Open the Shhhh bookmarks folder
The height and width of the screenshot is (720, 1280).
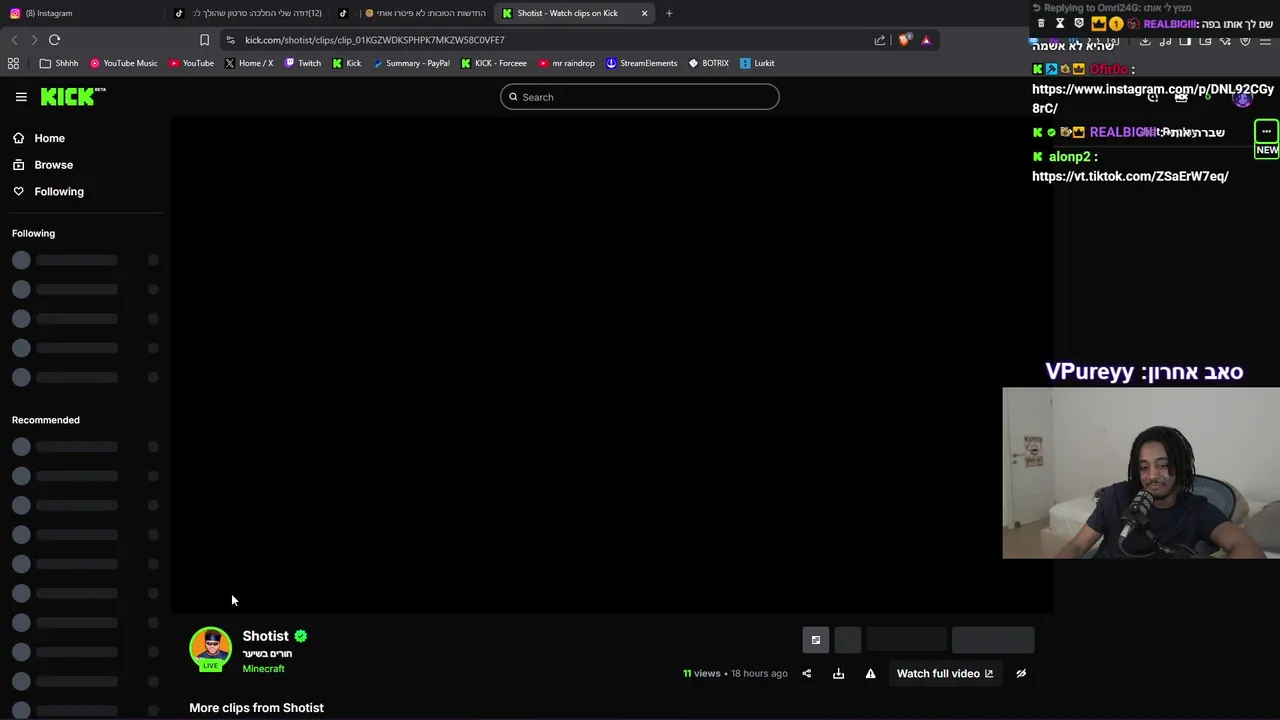click(59, 63)
